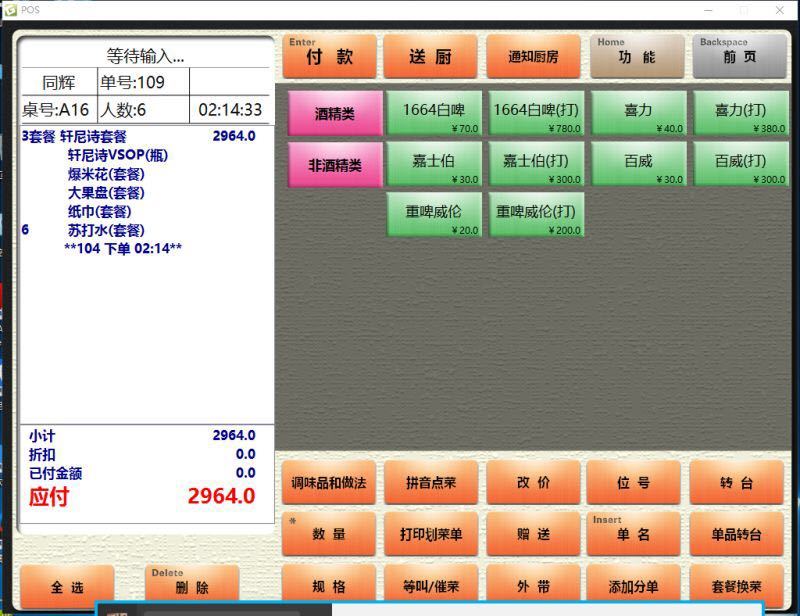Image resolution: width=800 pixels, height=616 pixels.
Task: Send order with 送厨 button
Action: coord(430,57)
